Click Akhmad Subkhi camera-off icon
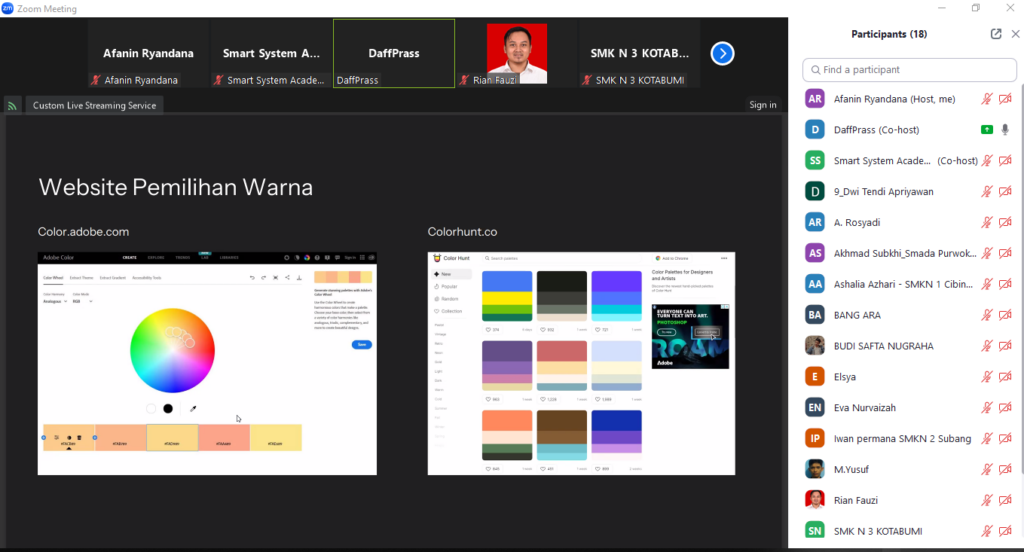The height and width of the screenshot is (552, 1024). 1006,253
